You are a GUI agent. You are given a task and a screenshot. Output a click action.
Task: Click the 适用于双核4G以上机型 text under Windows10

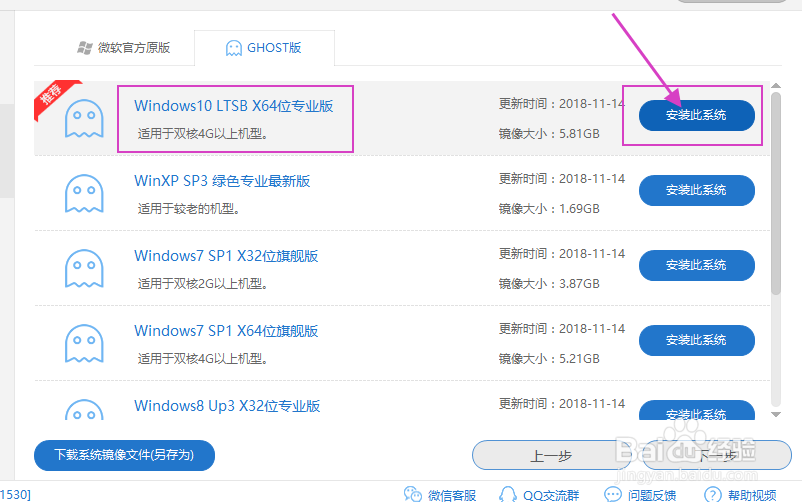click(x=203, y=134)
